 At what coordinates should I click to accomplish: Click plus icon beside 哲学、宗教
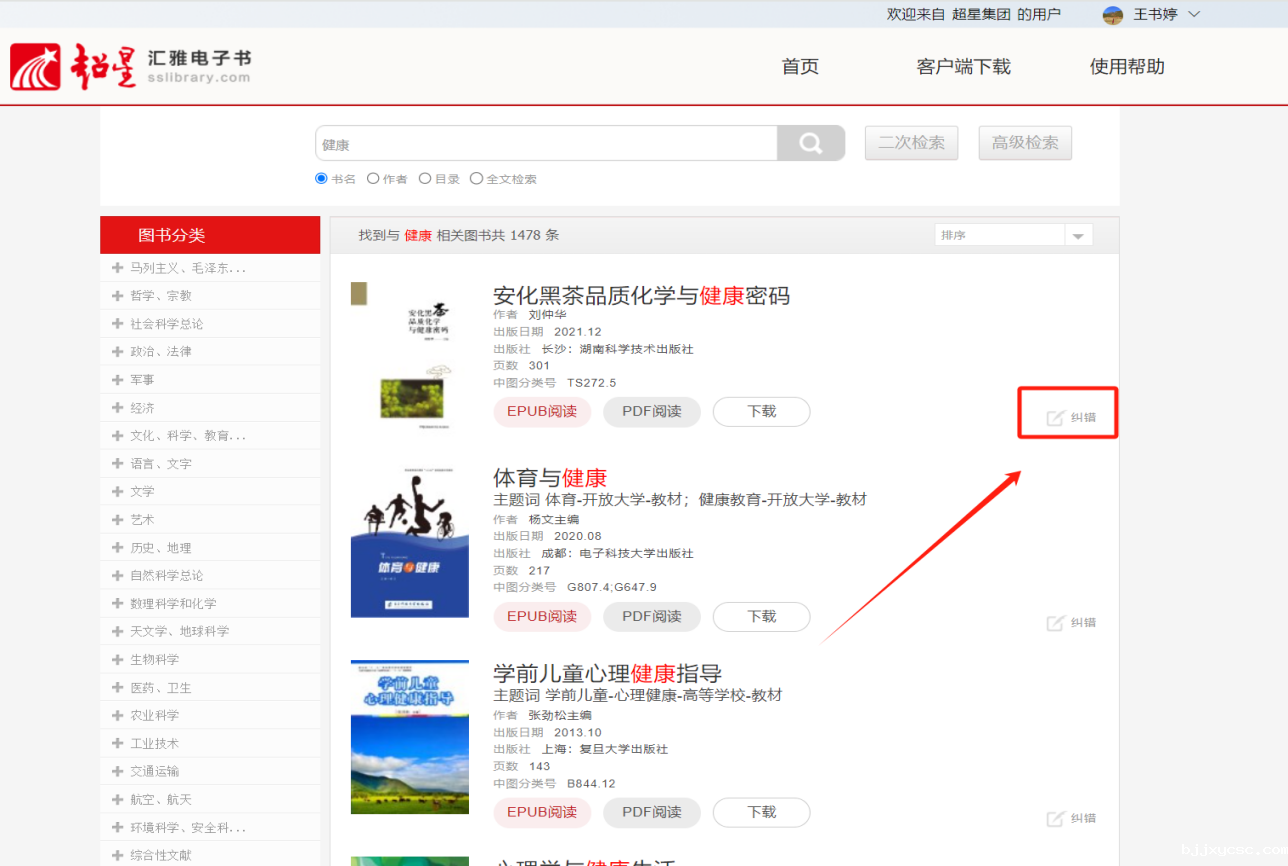[118, 296]
